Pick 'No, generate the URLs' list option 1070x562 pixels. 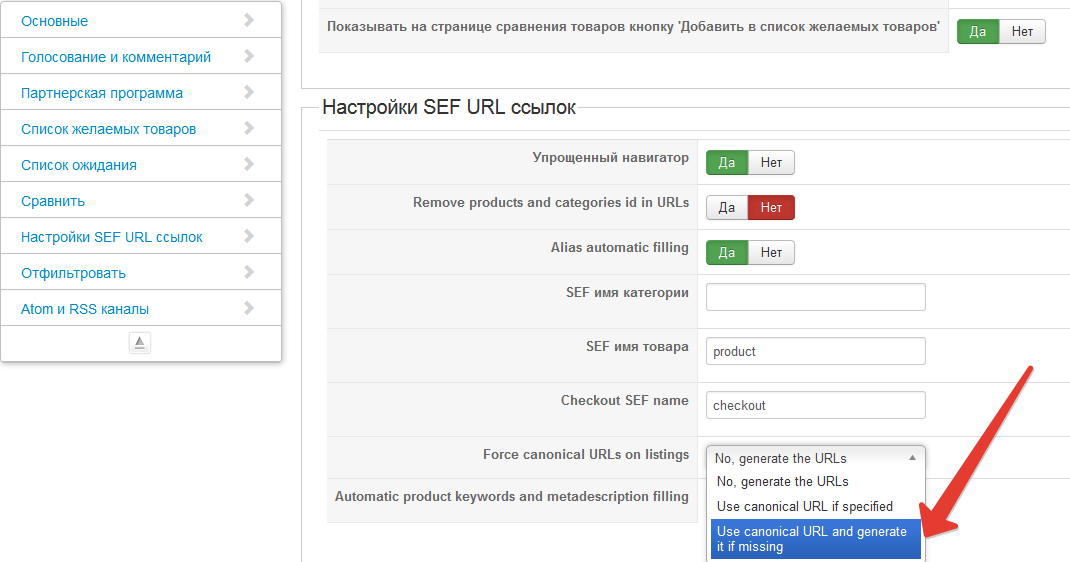click(x=783, y=481)
